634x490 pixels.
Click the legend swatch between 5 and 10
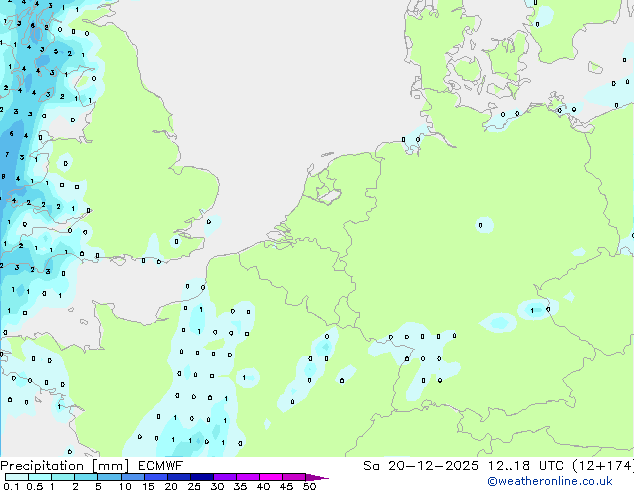[x=109, y=477]
